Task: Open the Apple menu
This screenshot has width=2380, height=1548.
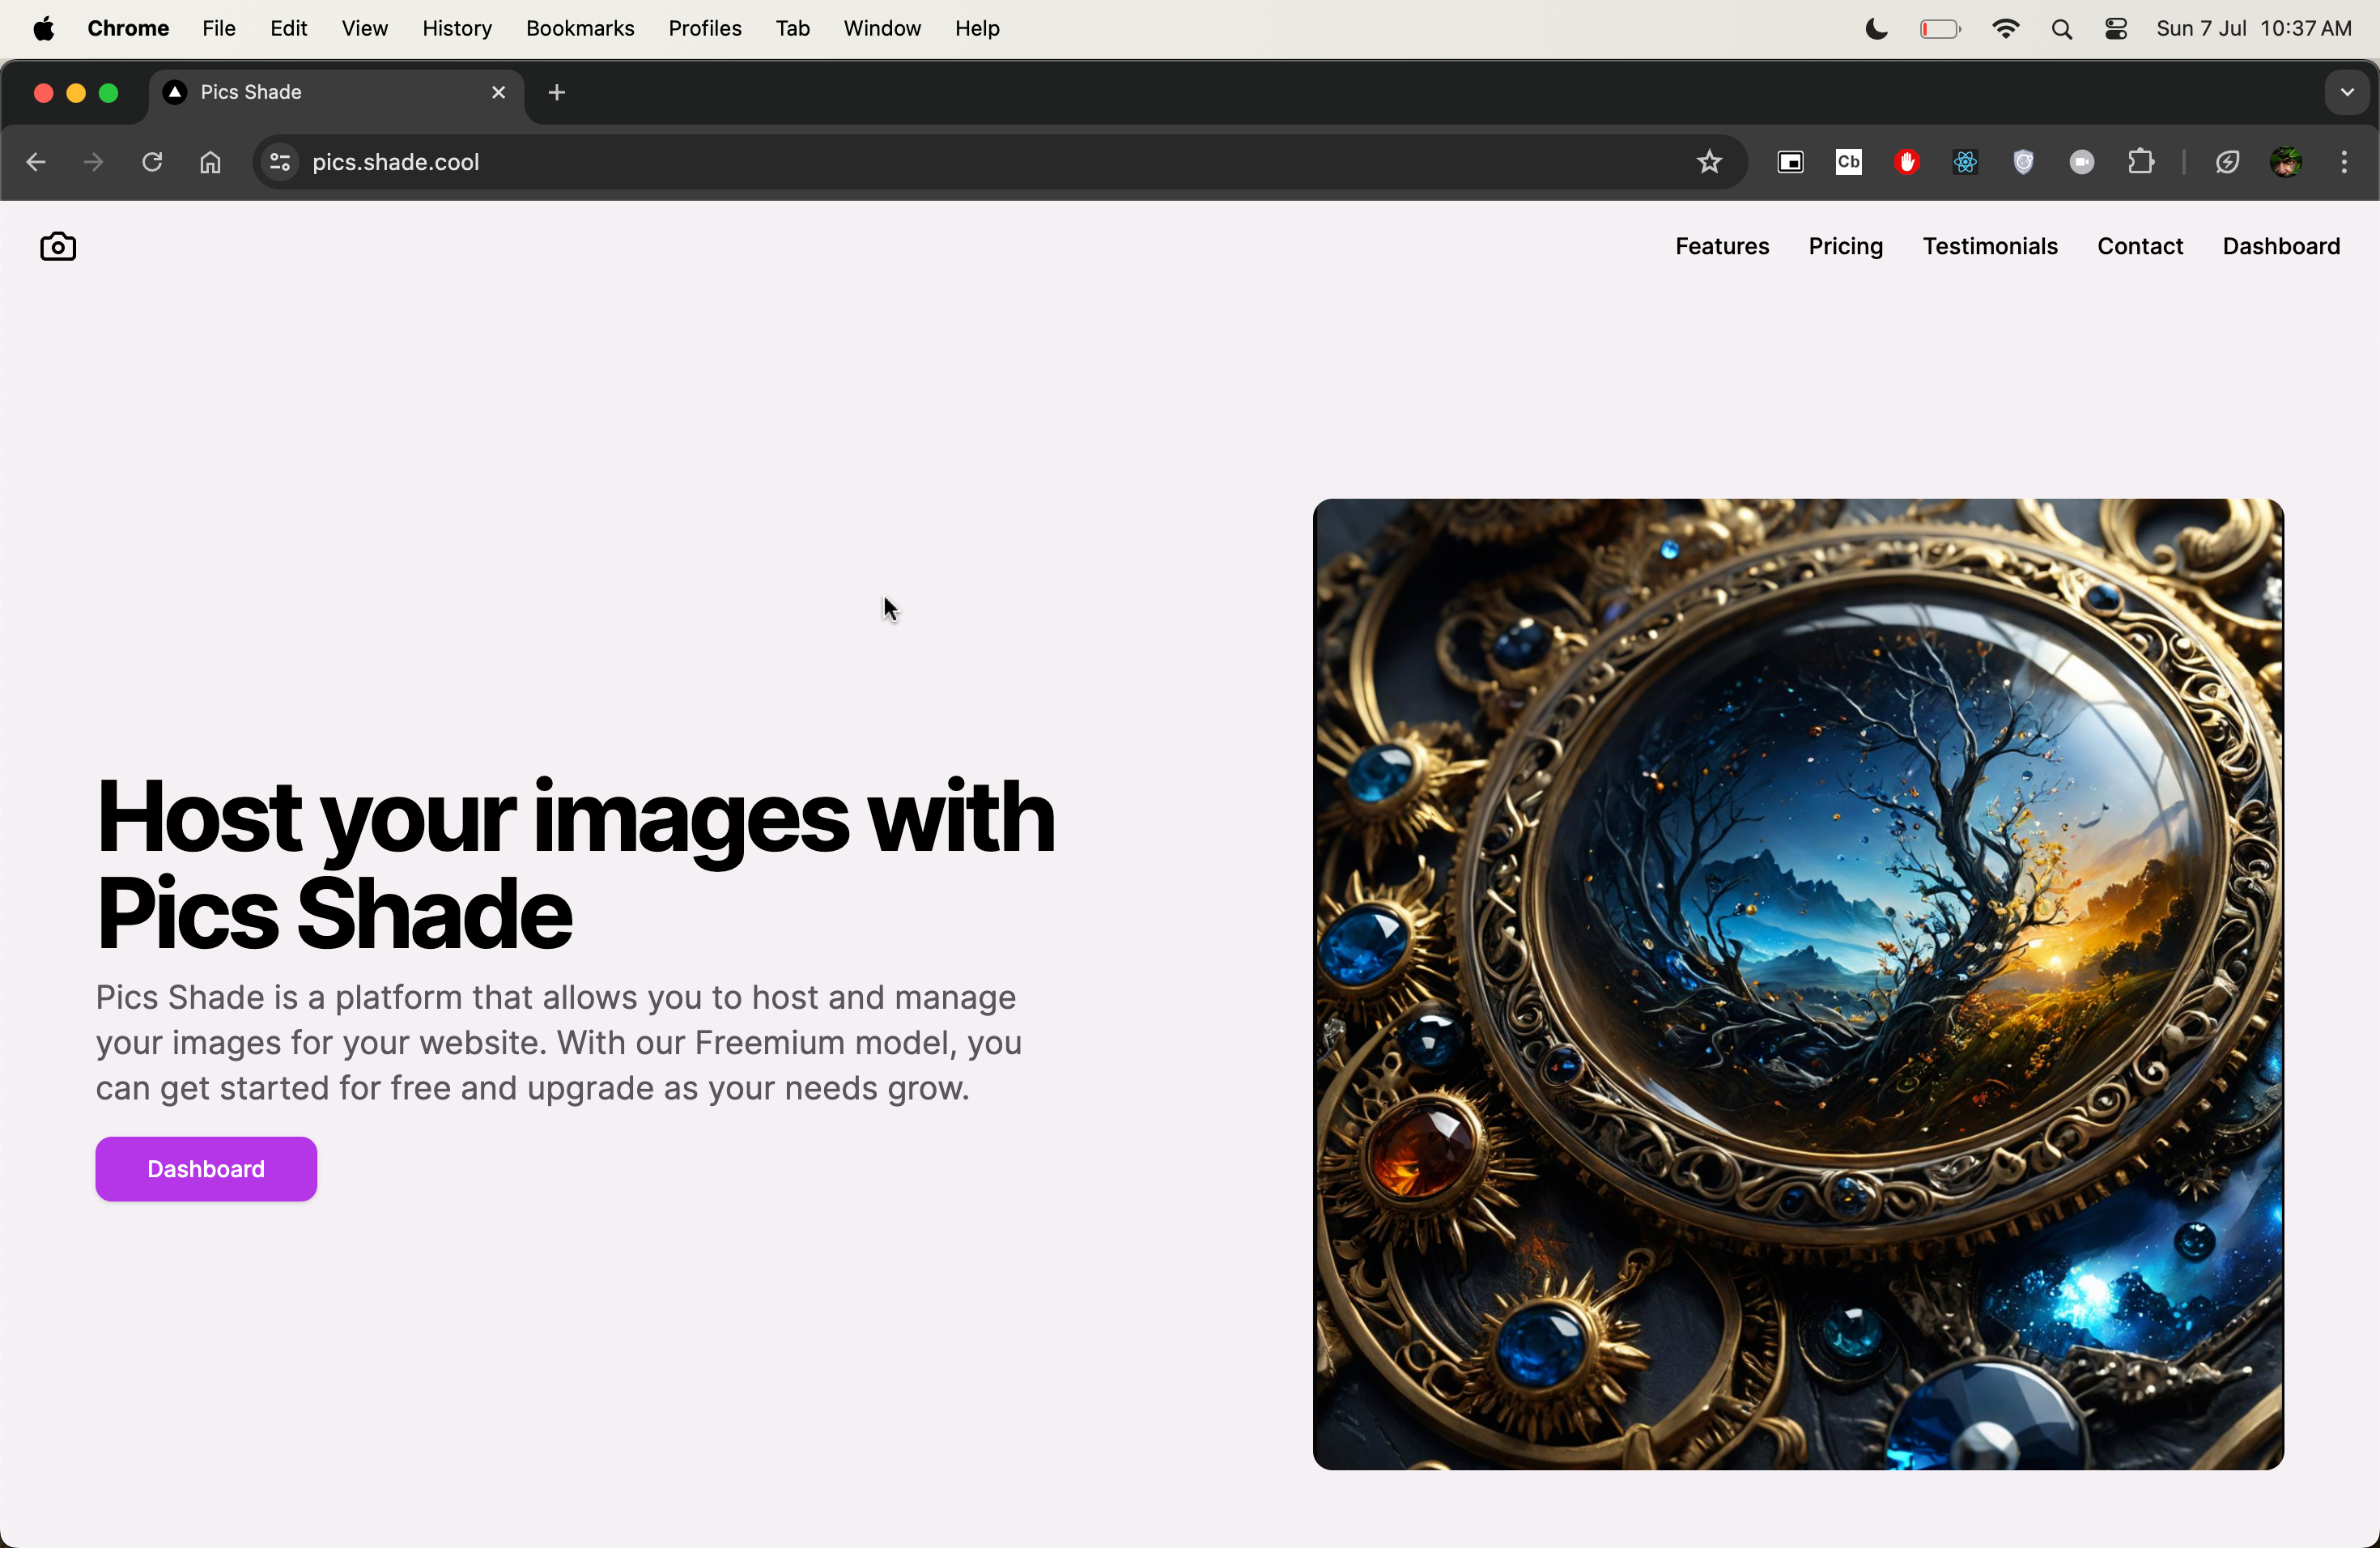Action: pos(44,29)
